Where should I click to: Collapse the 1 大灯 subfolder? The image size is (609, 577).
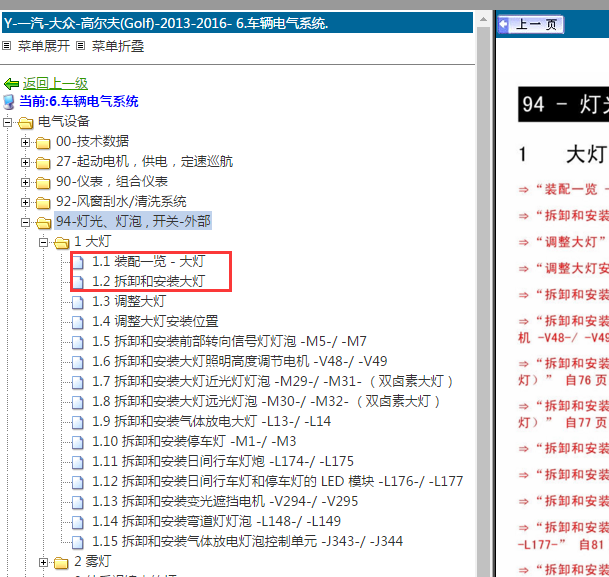[x=44, y=243]
